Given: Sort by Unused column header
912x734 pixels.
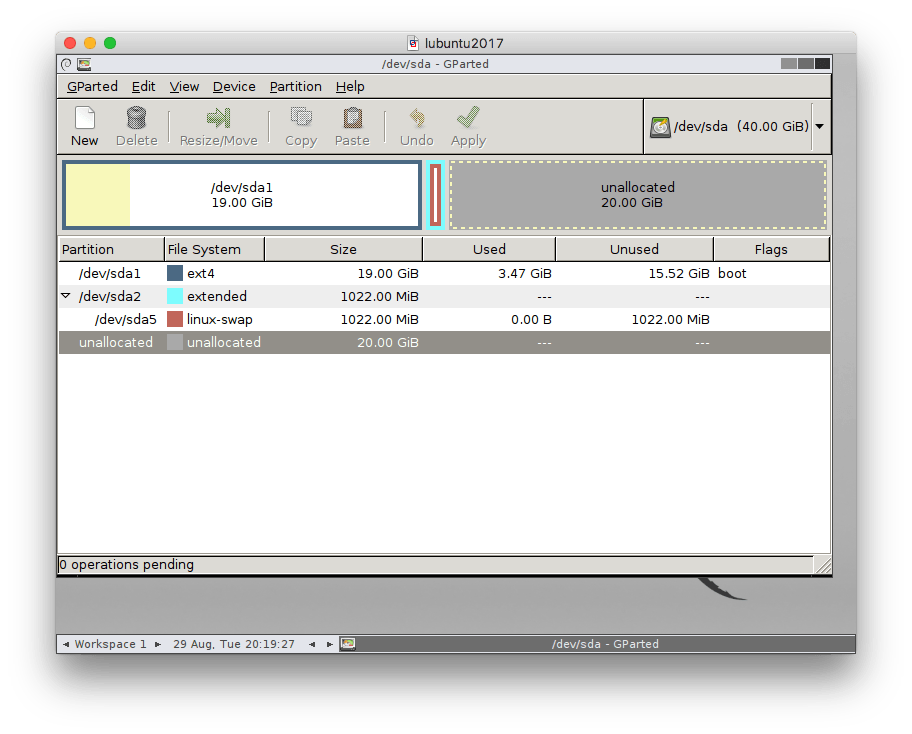Looking at the screenshot, I should tap(635, 250).
